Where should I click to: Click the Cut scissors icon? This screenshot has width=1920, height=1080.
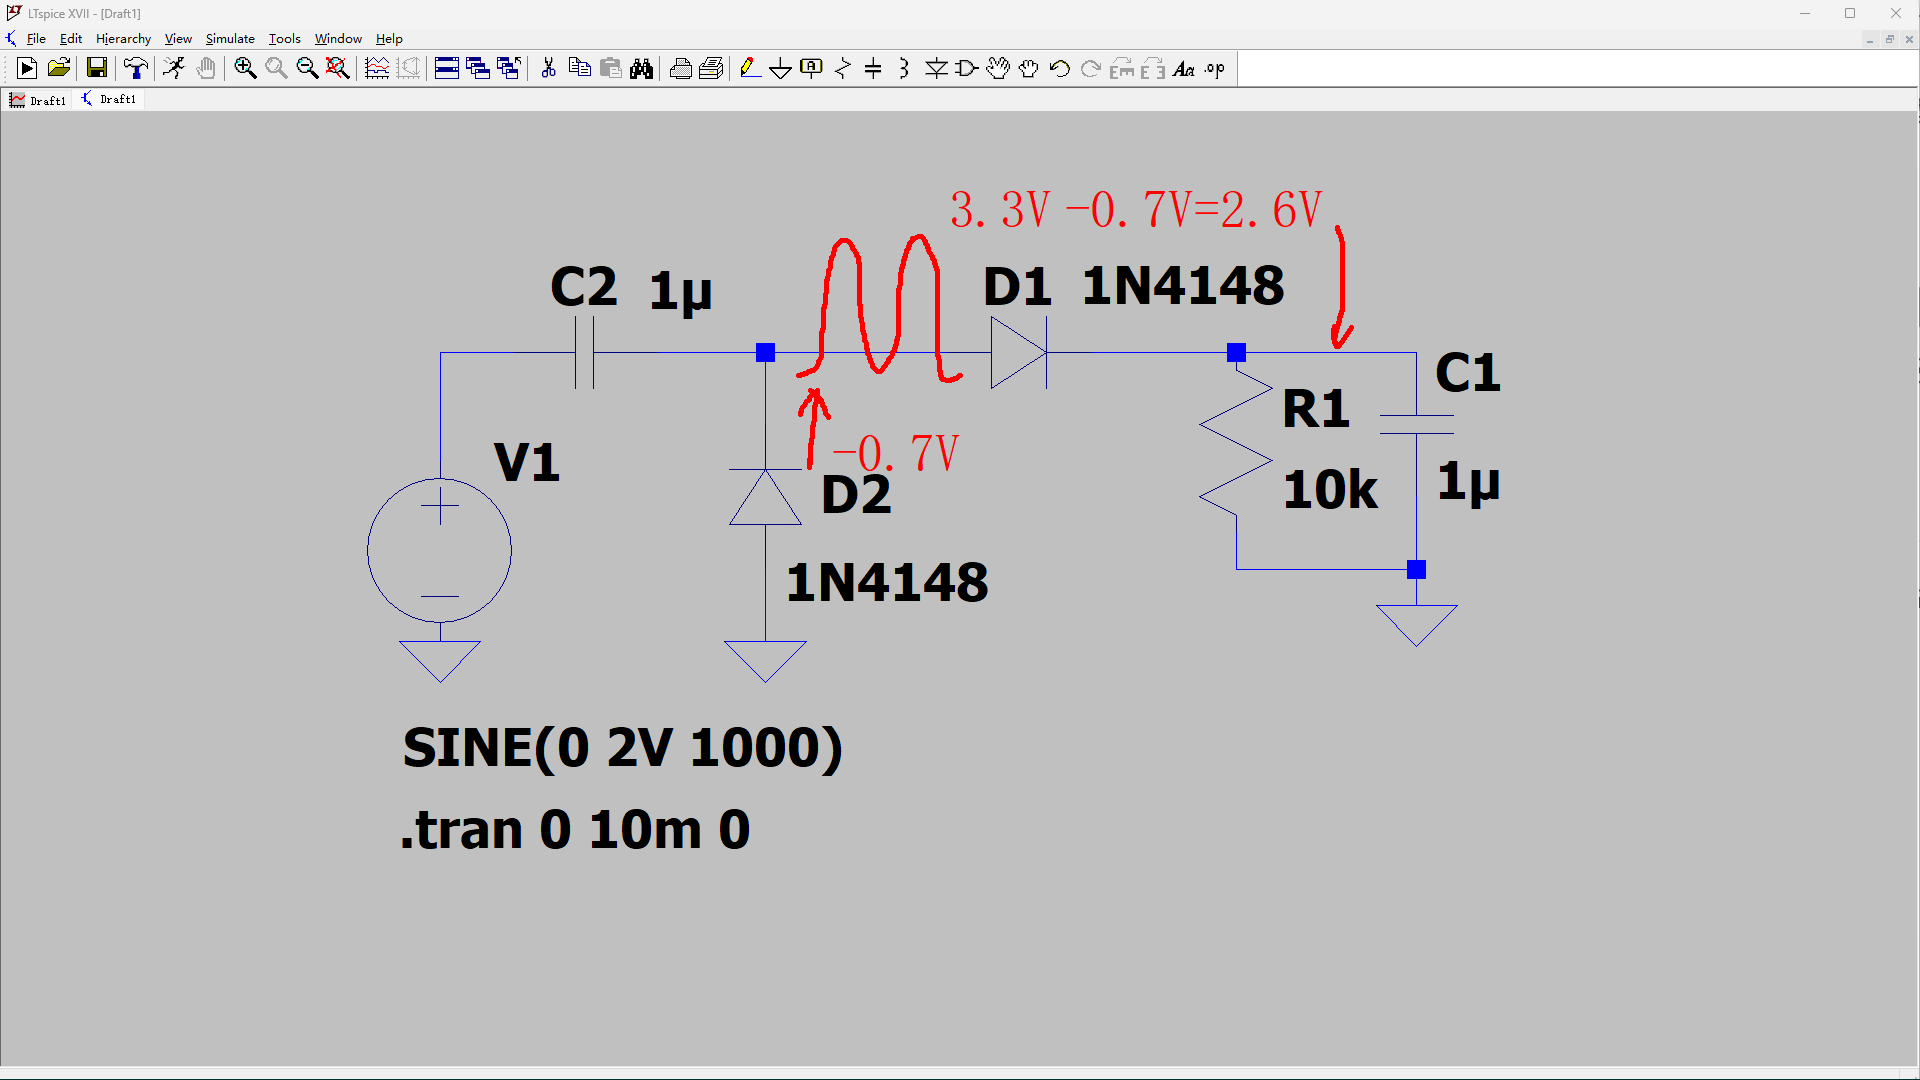(548, 68)
